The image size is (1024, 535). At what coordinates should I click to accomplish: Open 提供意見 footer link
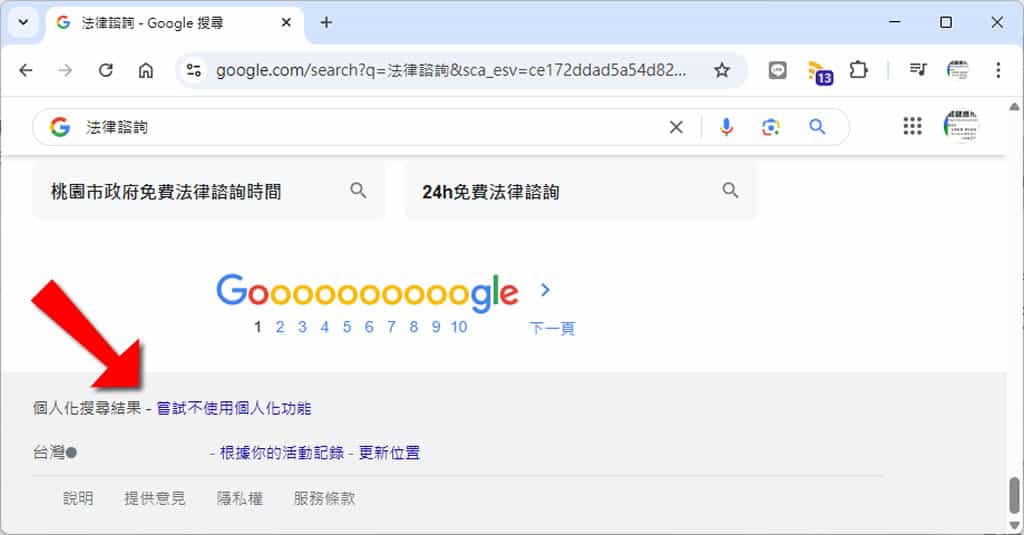coord(155,498)
